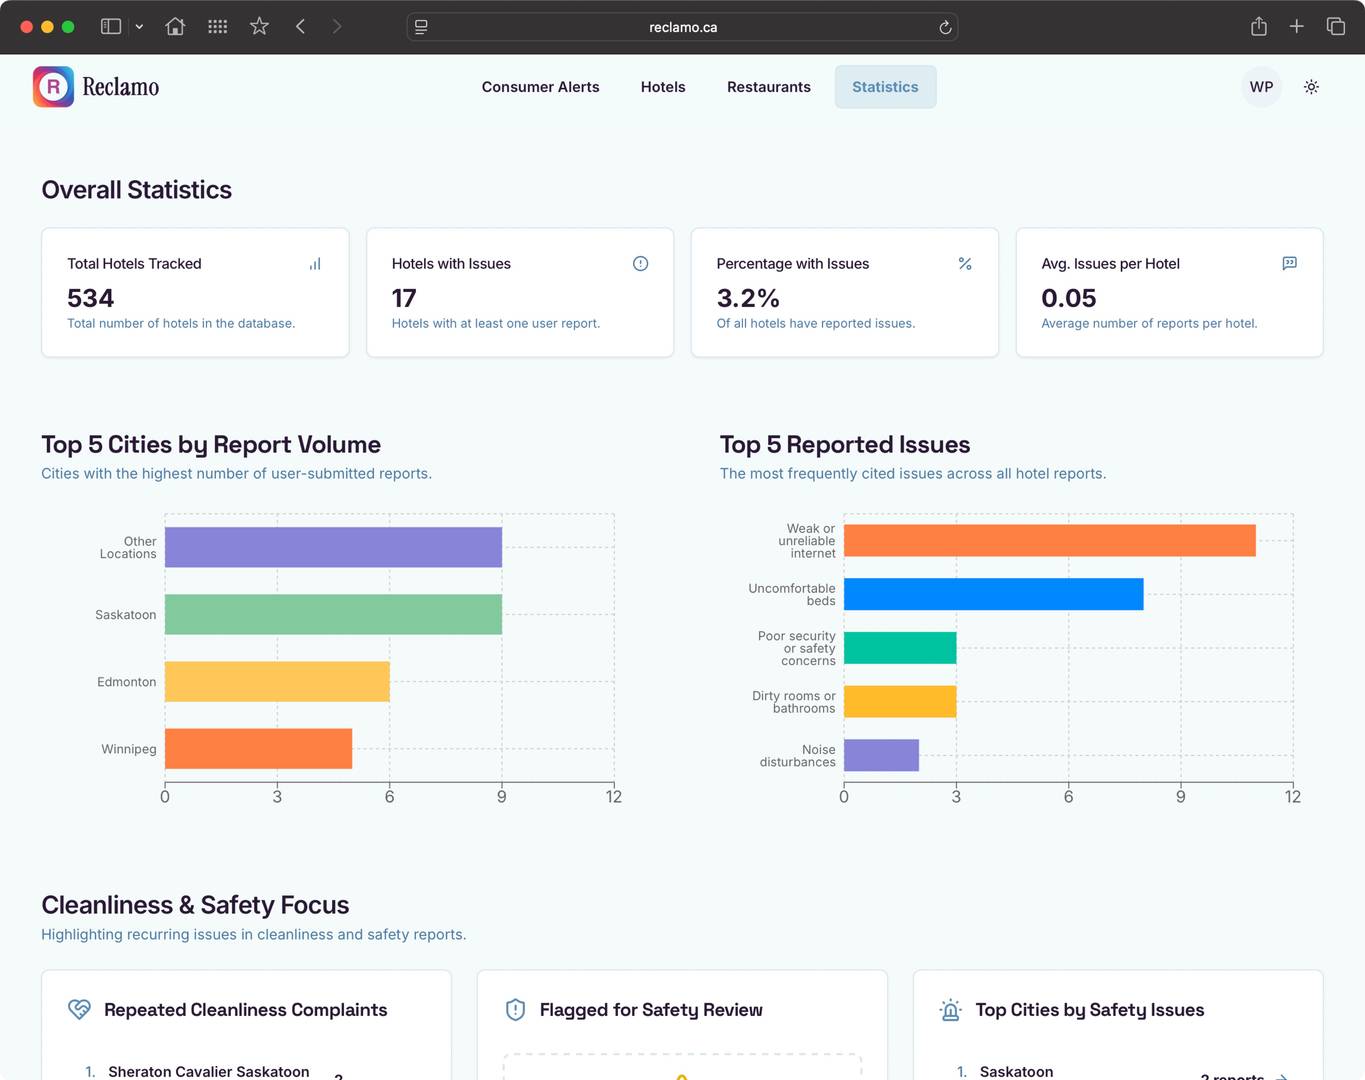
Task: Click the bookmark star icon
Action: [259, 27]
